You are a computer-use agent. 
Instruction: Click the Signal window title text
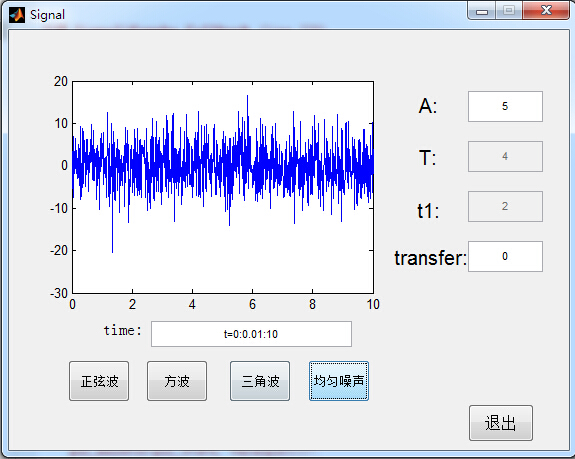tap(47, 15)
